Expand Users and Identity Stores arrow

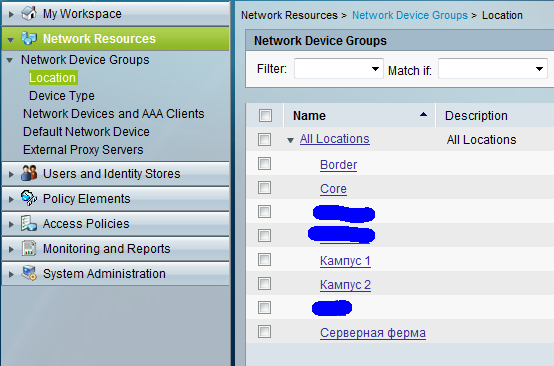[11, 174]
